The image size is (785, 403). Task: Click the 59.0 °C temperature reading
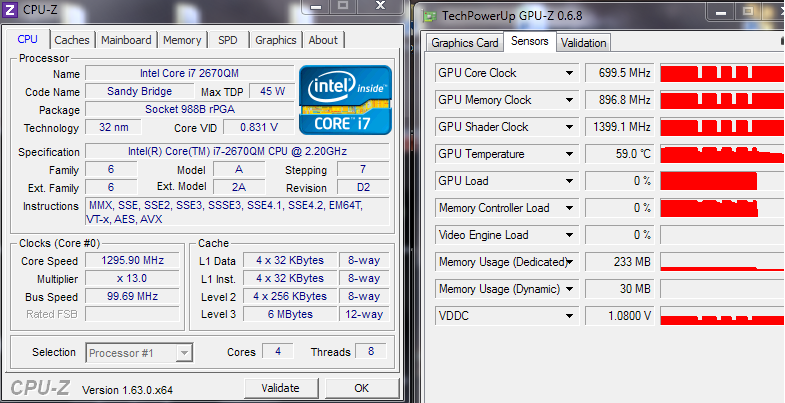(x=619, y=154)
